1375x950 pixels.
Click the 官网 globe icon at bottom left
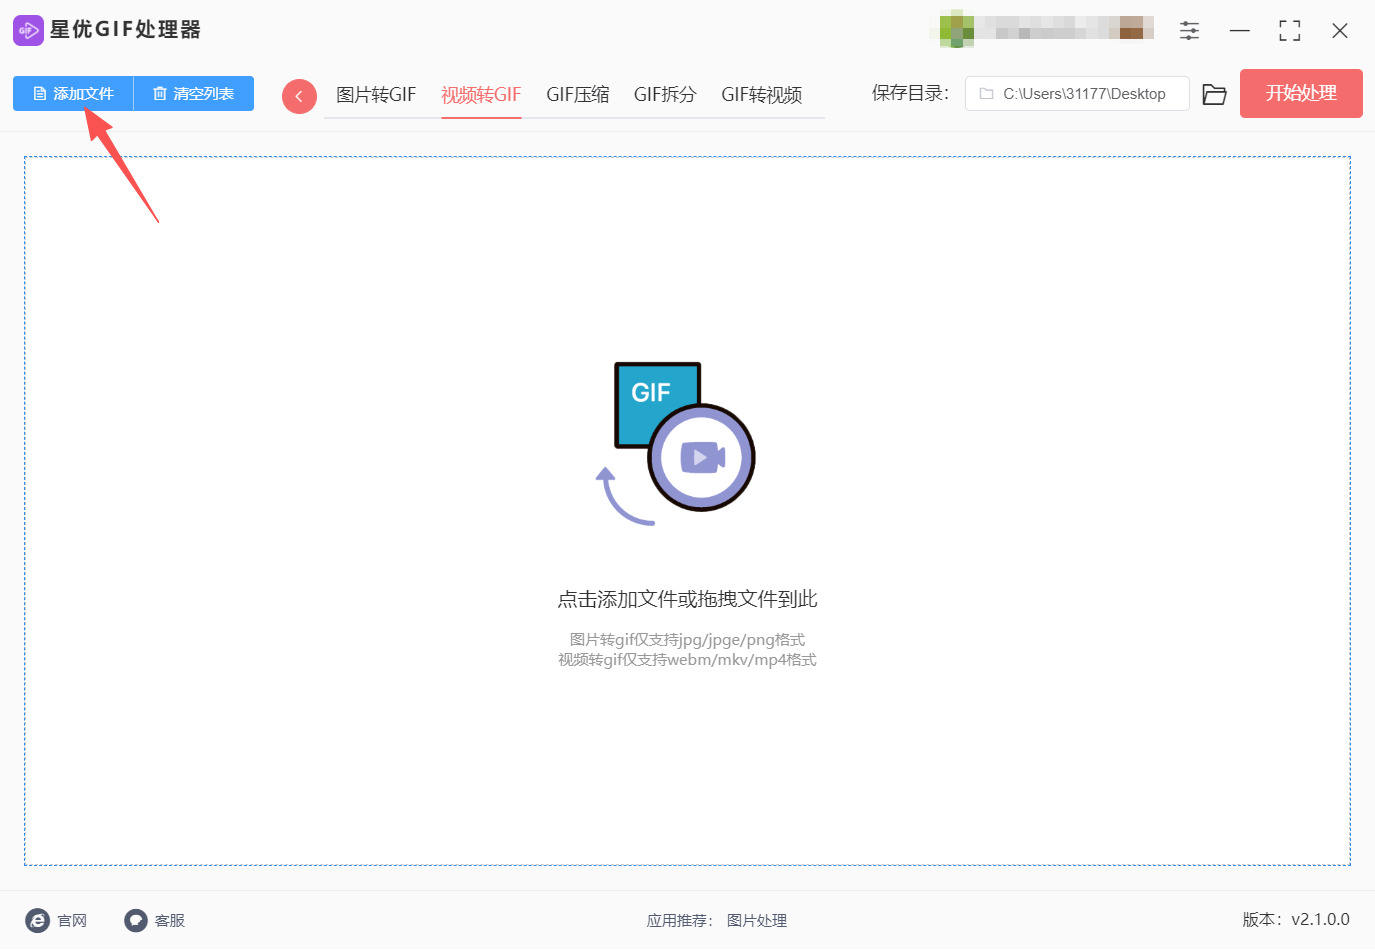38,920
